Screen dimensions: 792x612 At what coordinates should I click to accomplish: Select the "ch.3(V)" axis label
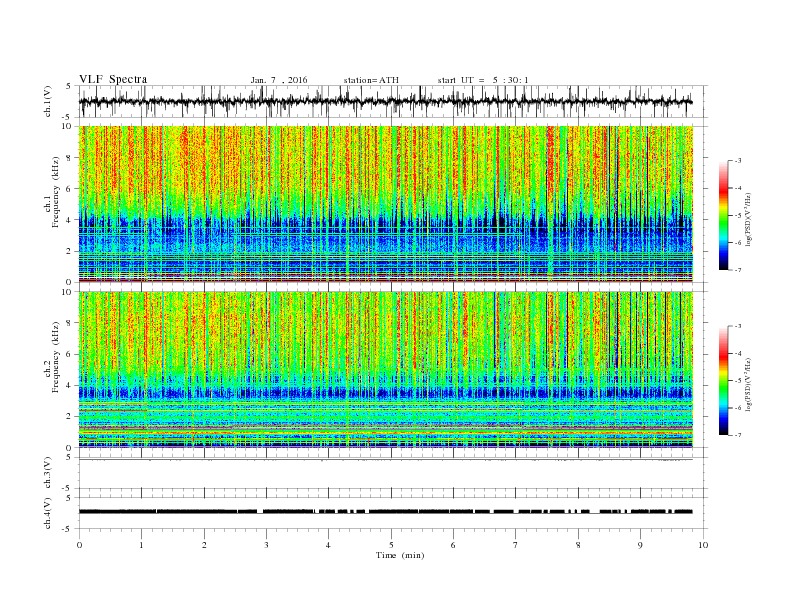pos(48,473)
